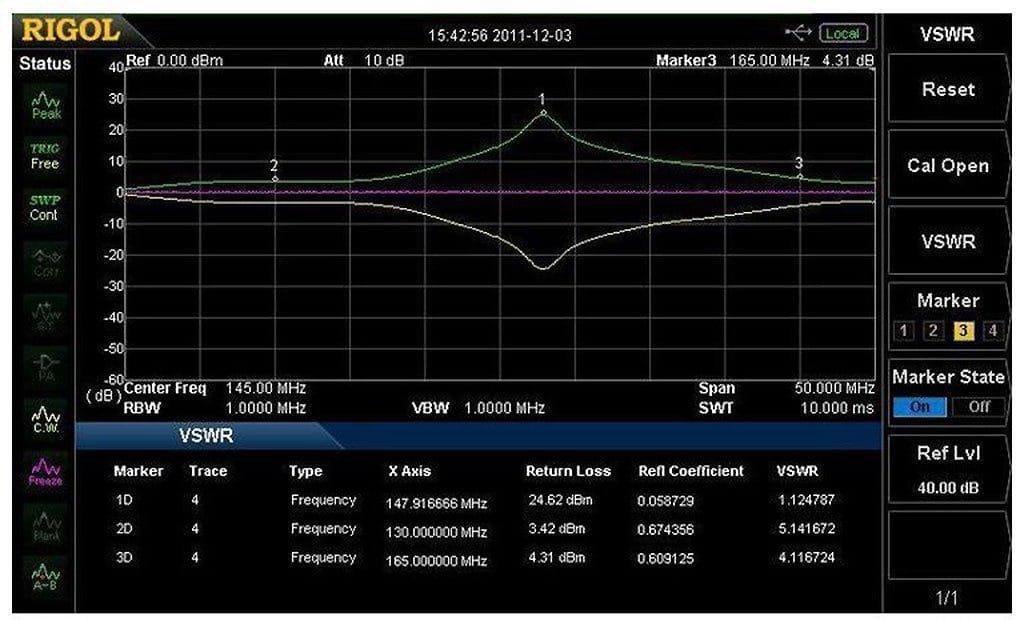Click the TRIG Free status icon
Viewport: 1024px width, 620px height.
tap(45, 156)
